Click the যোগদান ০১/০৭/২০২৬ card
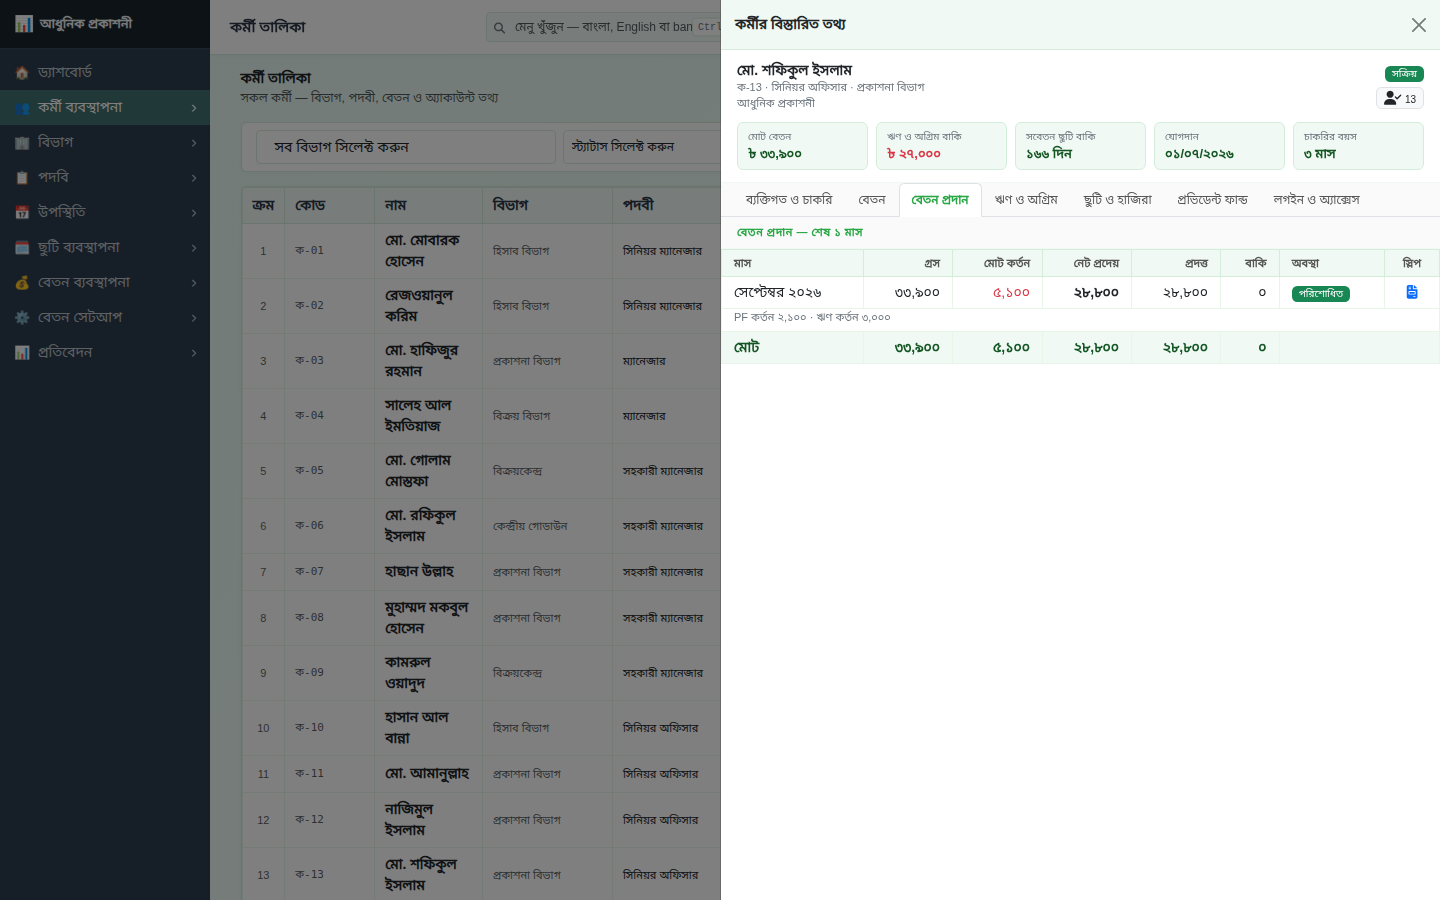 click(x=1219, y=146)
